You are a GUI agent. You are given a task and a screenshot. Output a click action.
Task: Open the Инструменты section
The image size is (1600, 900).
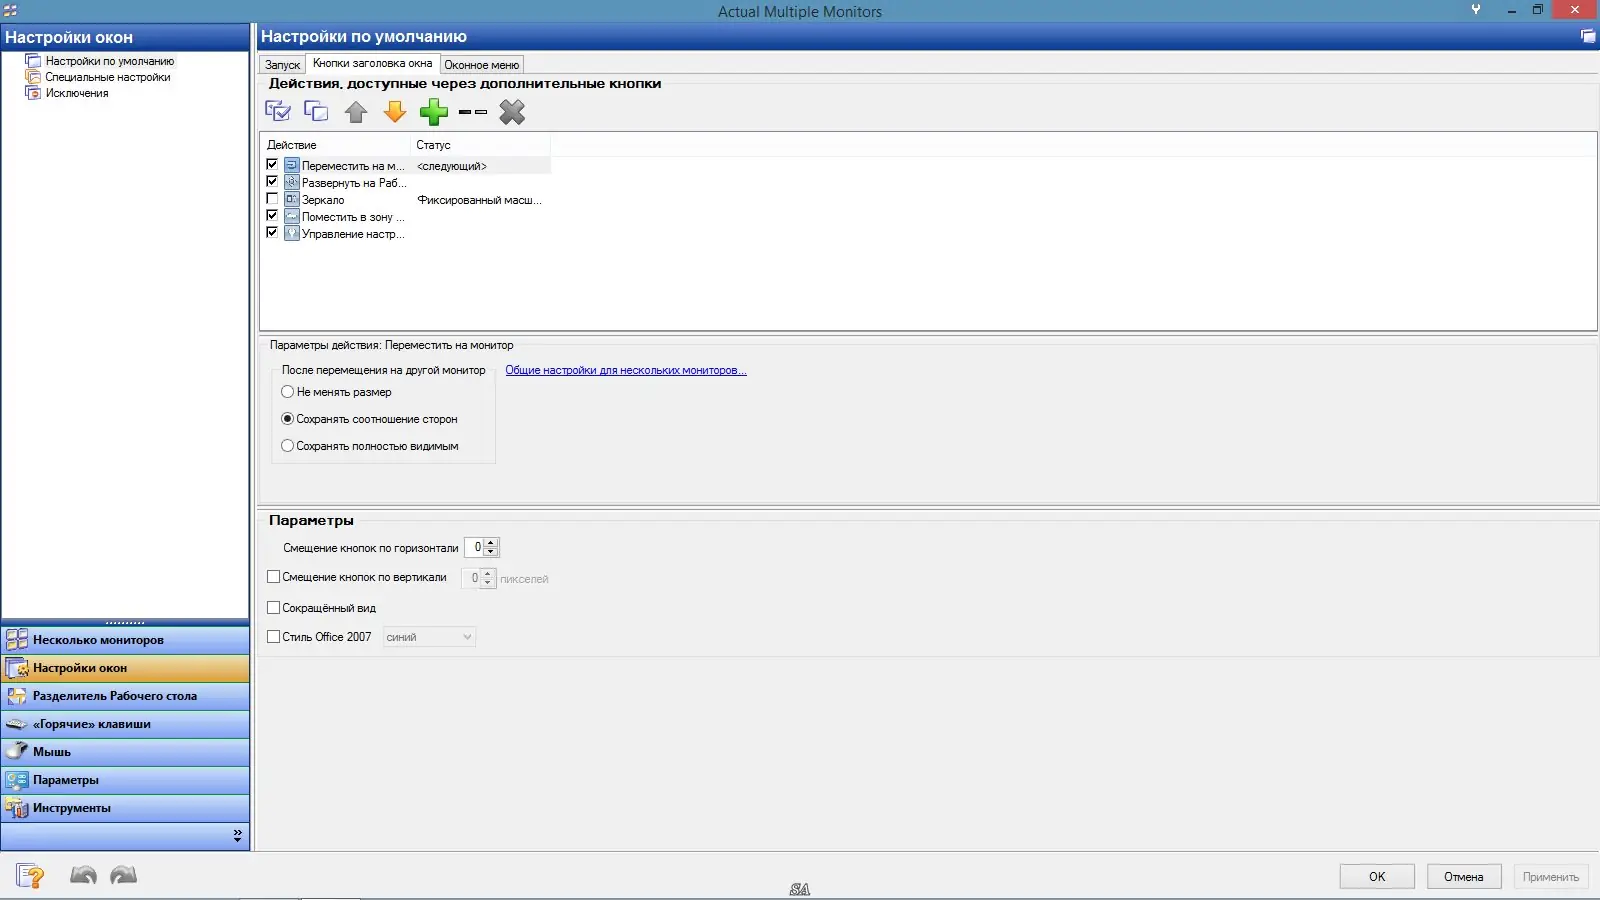point(125,808)
